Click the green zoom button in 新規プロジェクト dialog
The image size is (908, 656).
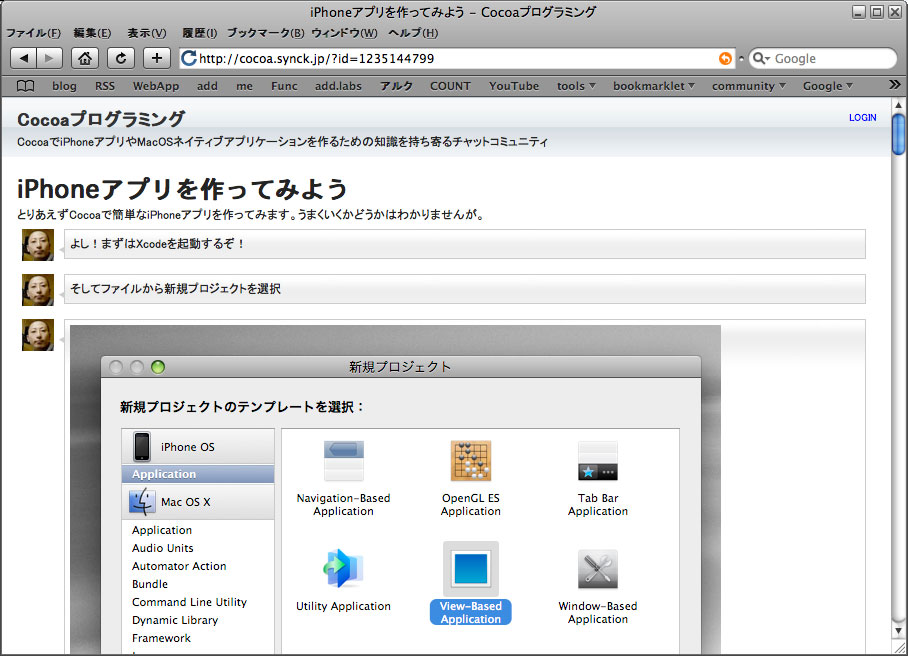(158, 367)
